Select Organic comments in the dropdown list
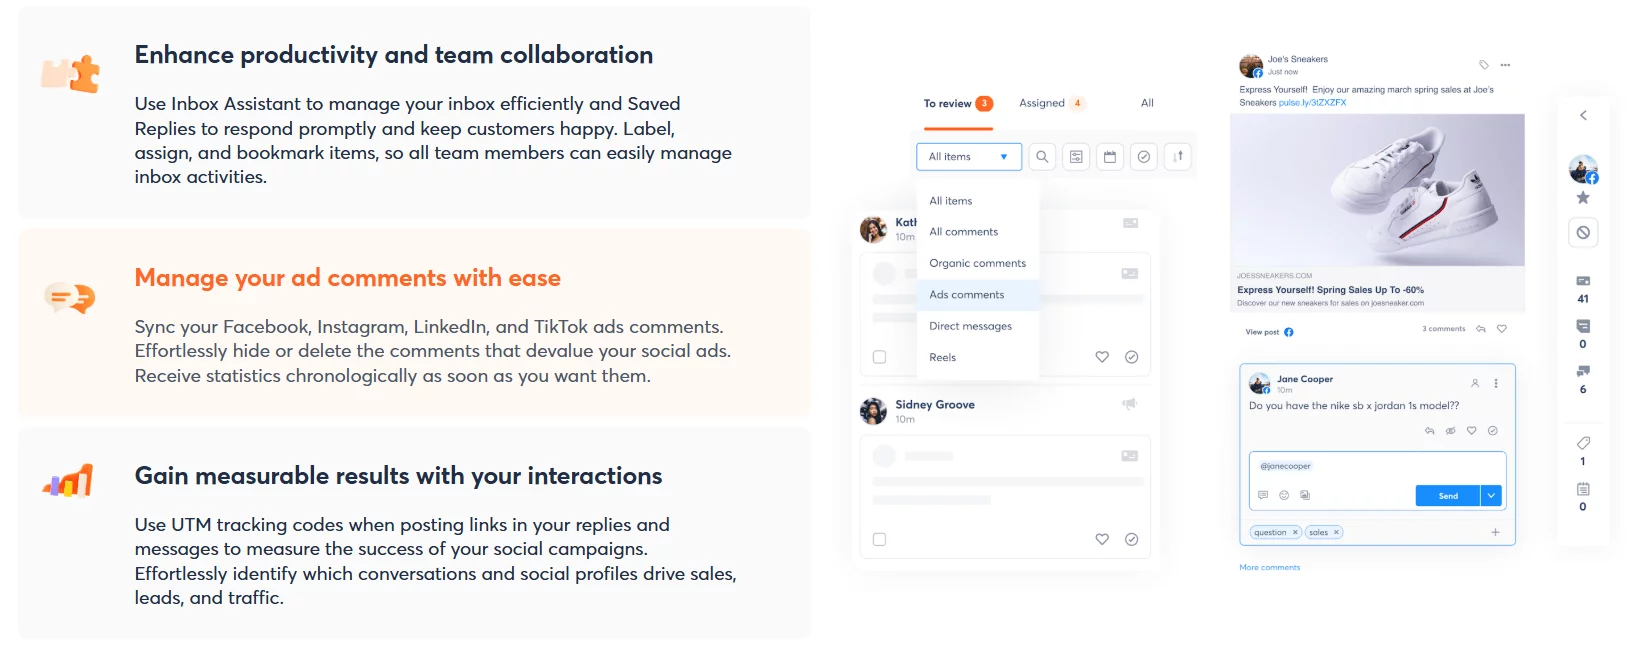 pos(978,264)
